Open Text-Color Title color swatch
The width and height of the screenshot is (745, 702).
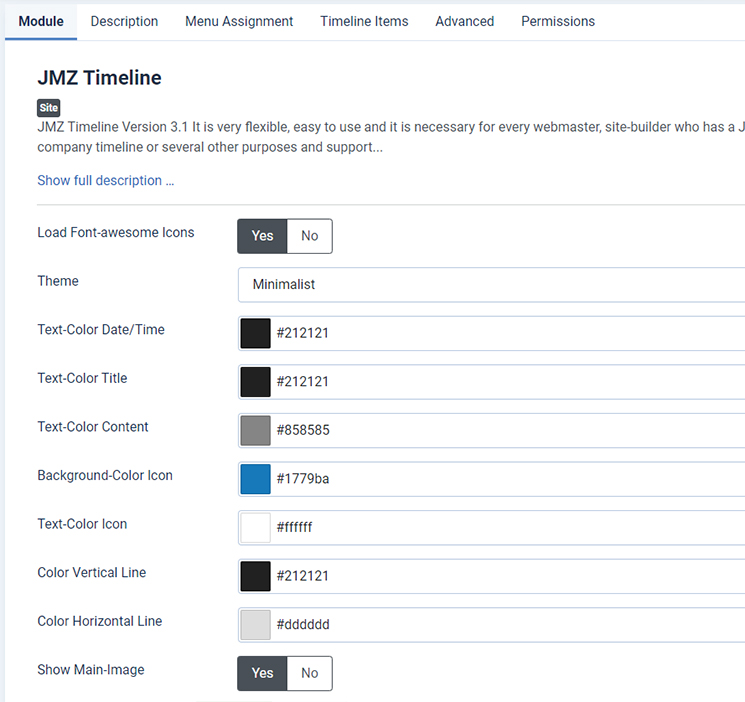tap(256, 382)
